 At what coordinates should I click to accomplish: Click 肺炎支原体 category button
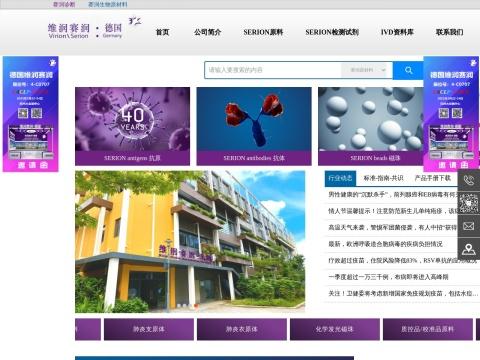[149, 329]
